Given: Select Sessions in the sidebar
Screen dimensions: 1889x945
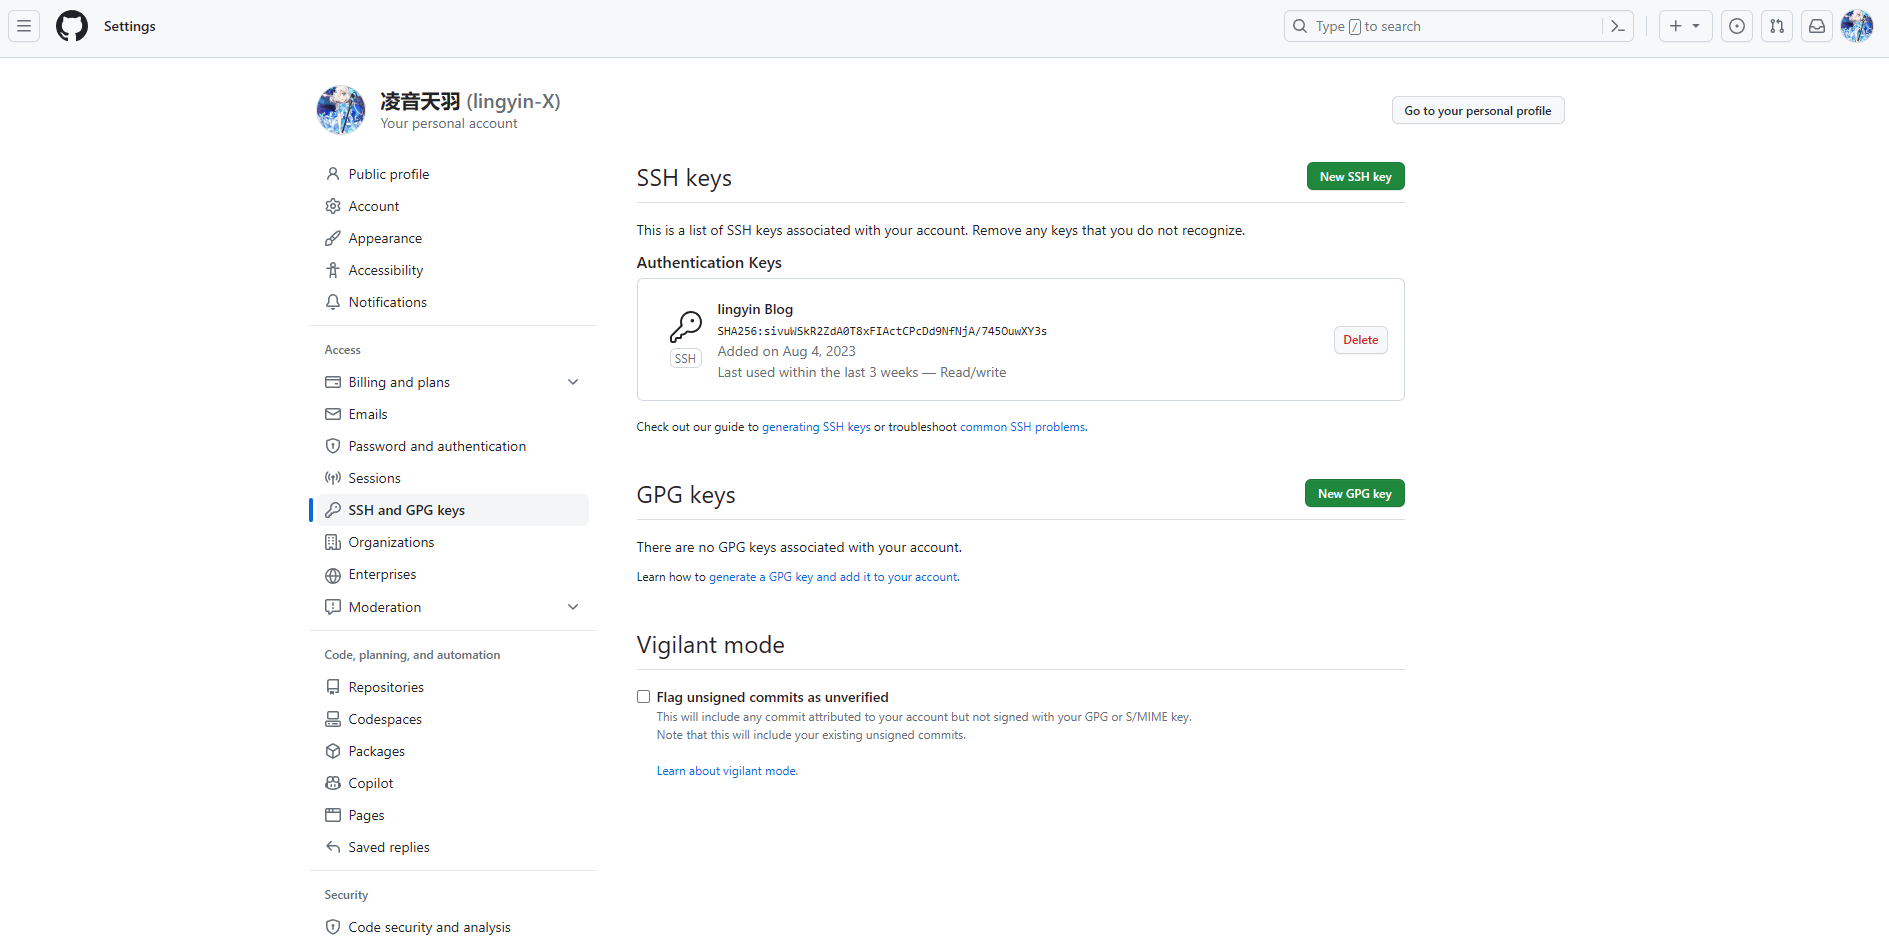Looking at the screenshot, I should pyautogui.click(x=374, y=478).
